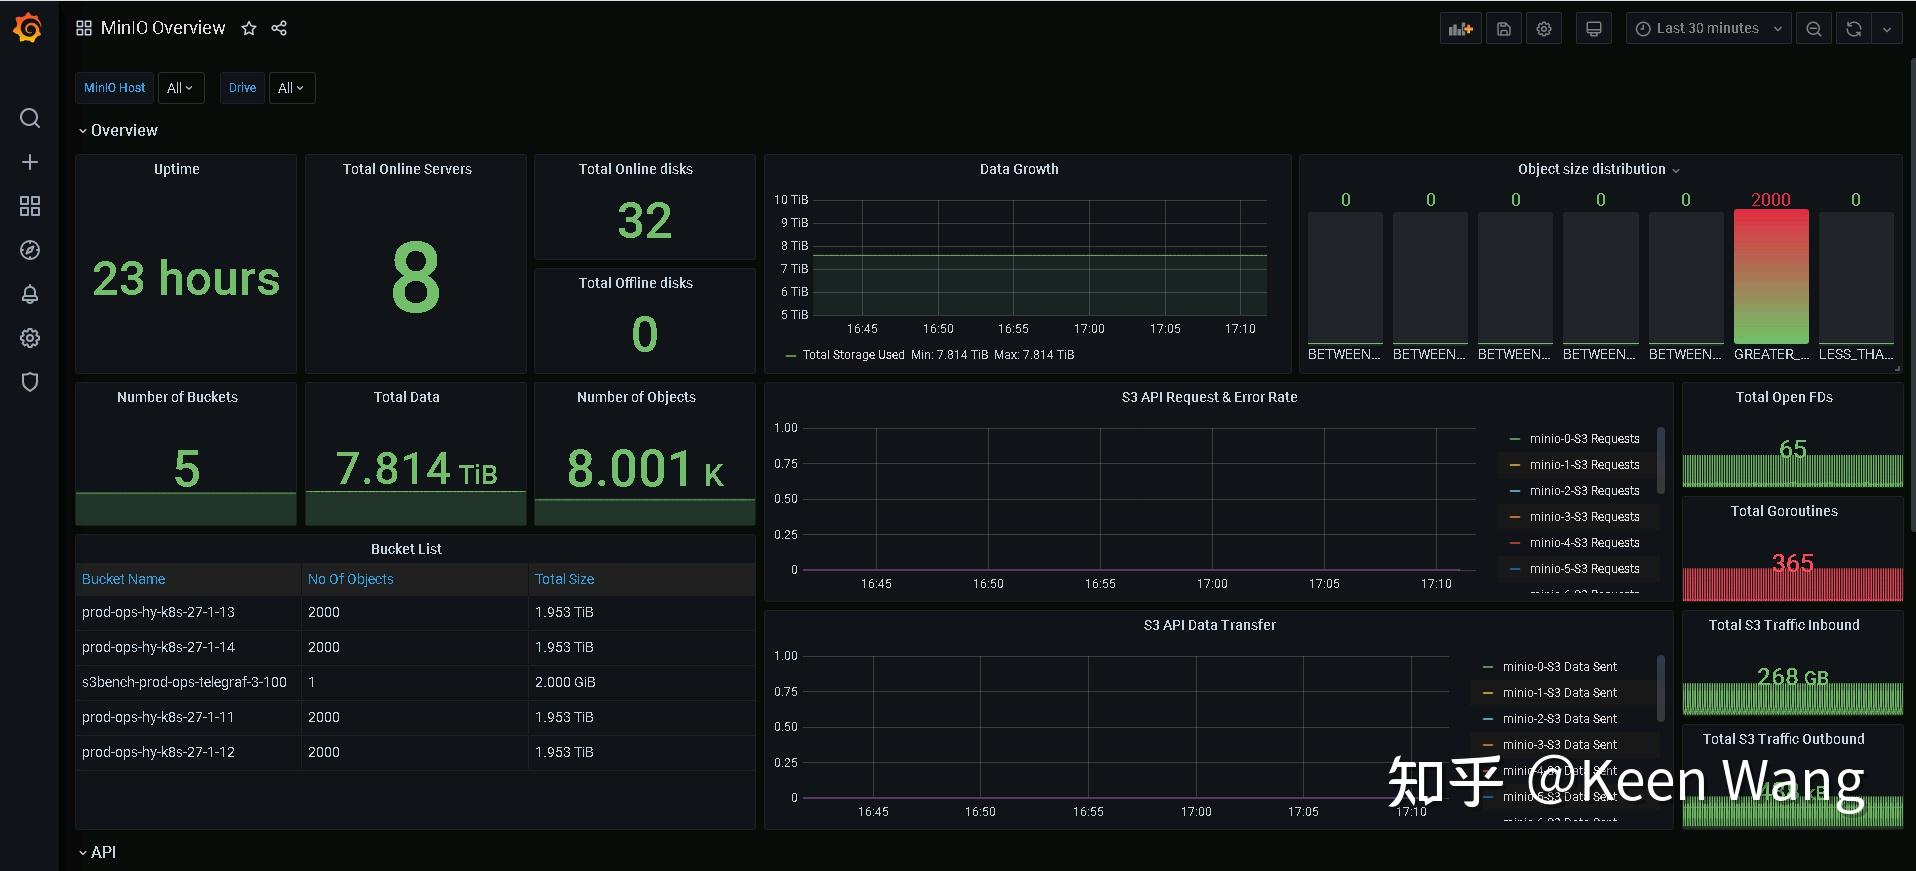The image size is (1916, 871).
Task: Open dashboard settings gear in toolbar
Action: [x=1544, y=29]
